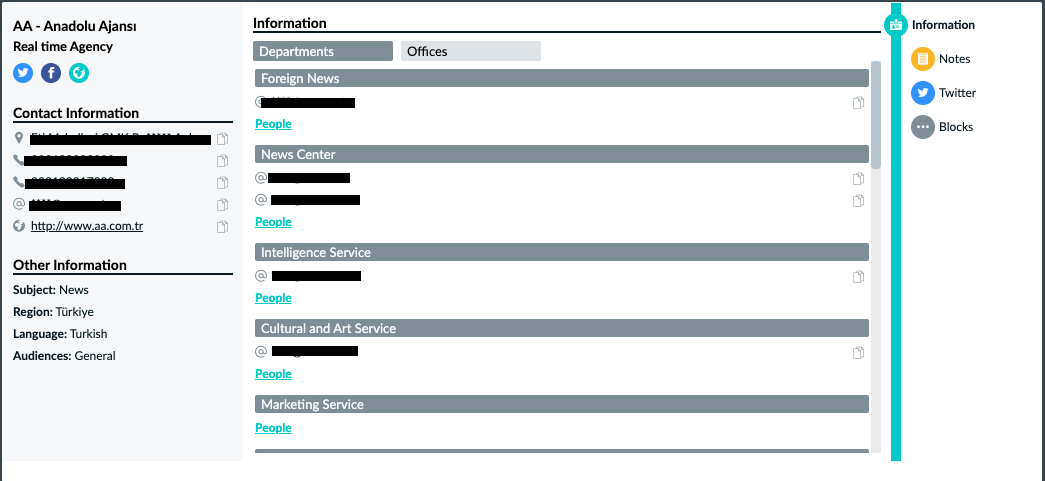Open the agency's Twitter profile icon
The width and height of the screenshot is (1045, 481).
tap(23, 73)
